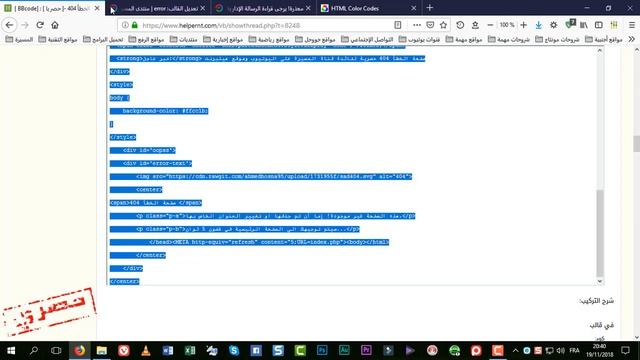Open Task View on the taskbar

(56, 351)
